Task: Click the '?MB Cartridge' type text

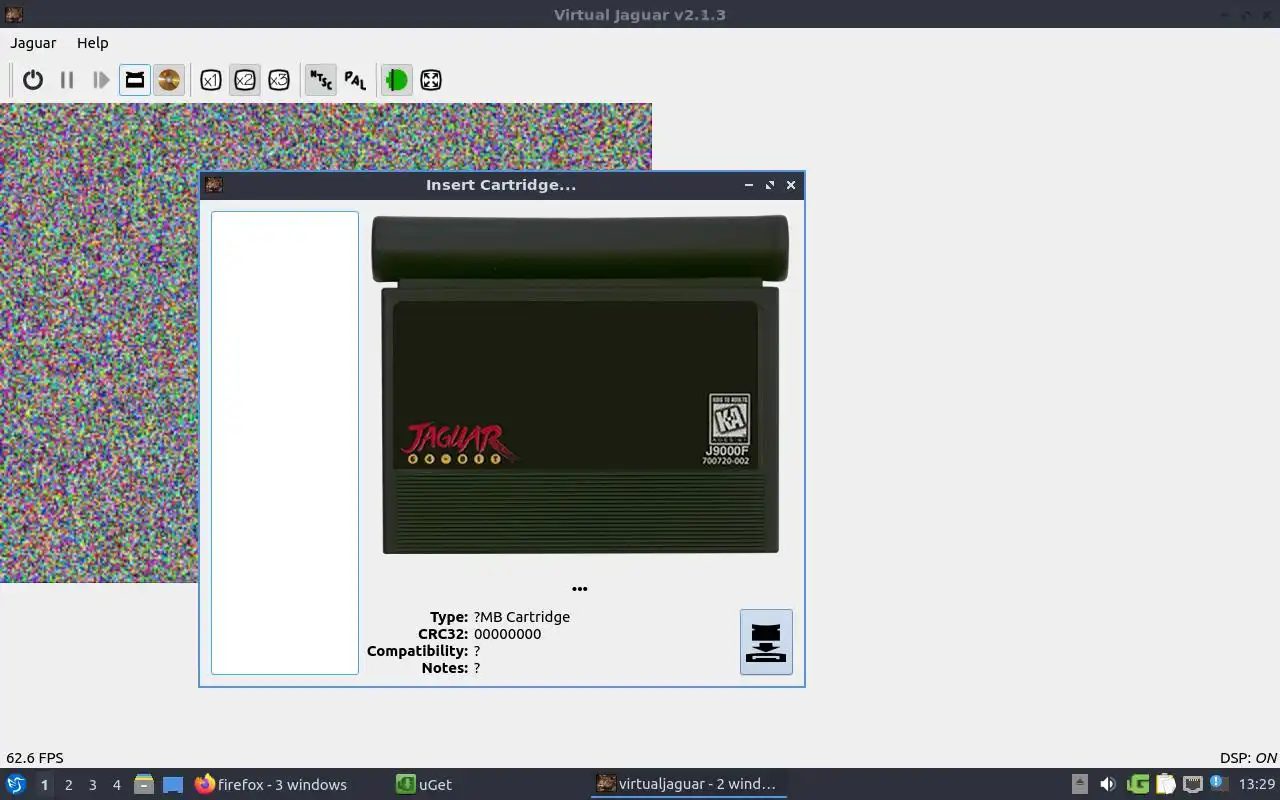Action: (x=522, y=617)
